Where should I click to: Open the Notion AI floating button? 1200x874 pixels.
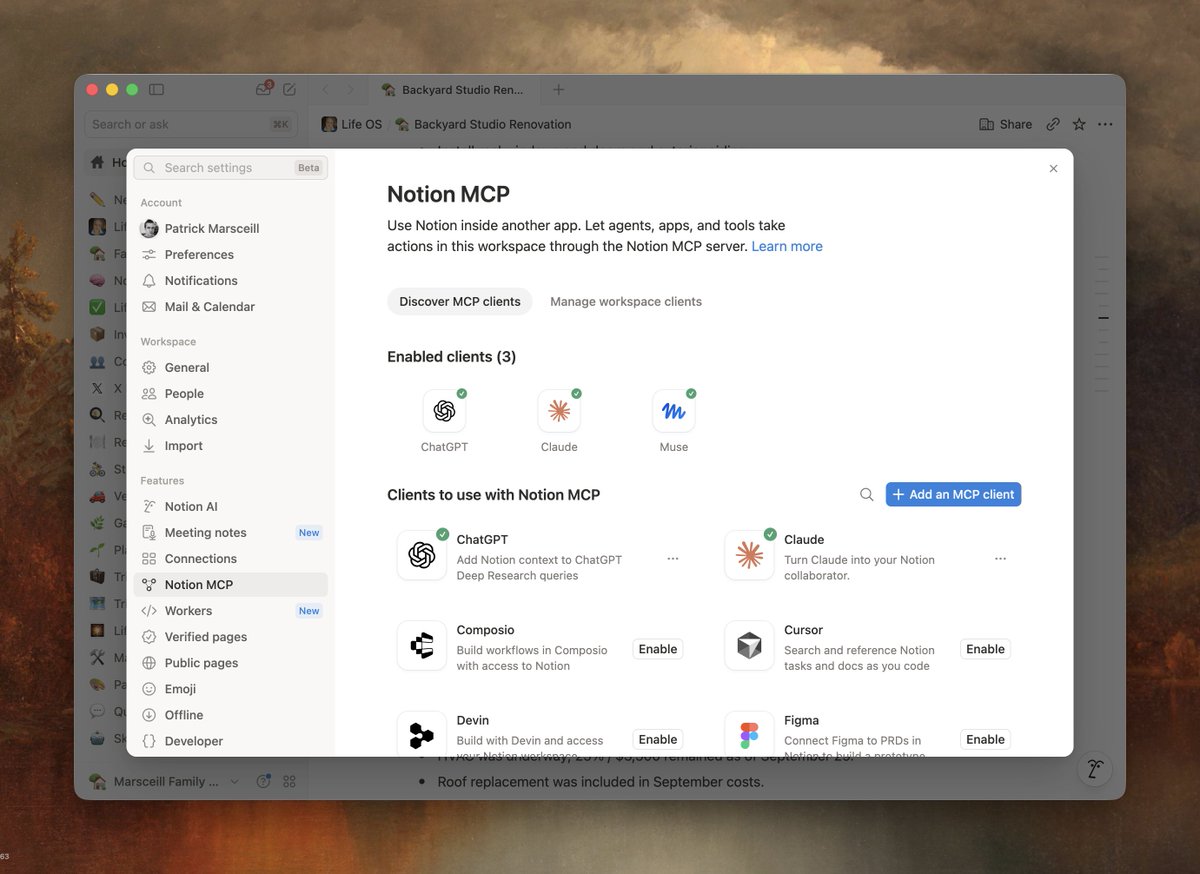(1096, 768)
